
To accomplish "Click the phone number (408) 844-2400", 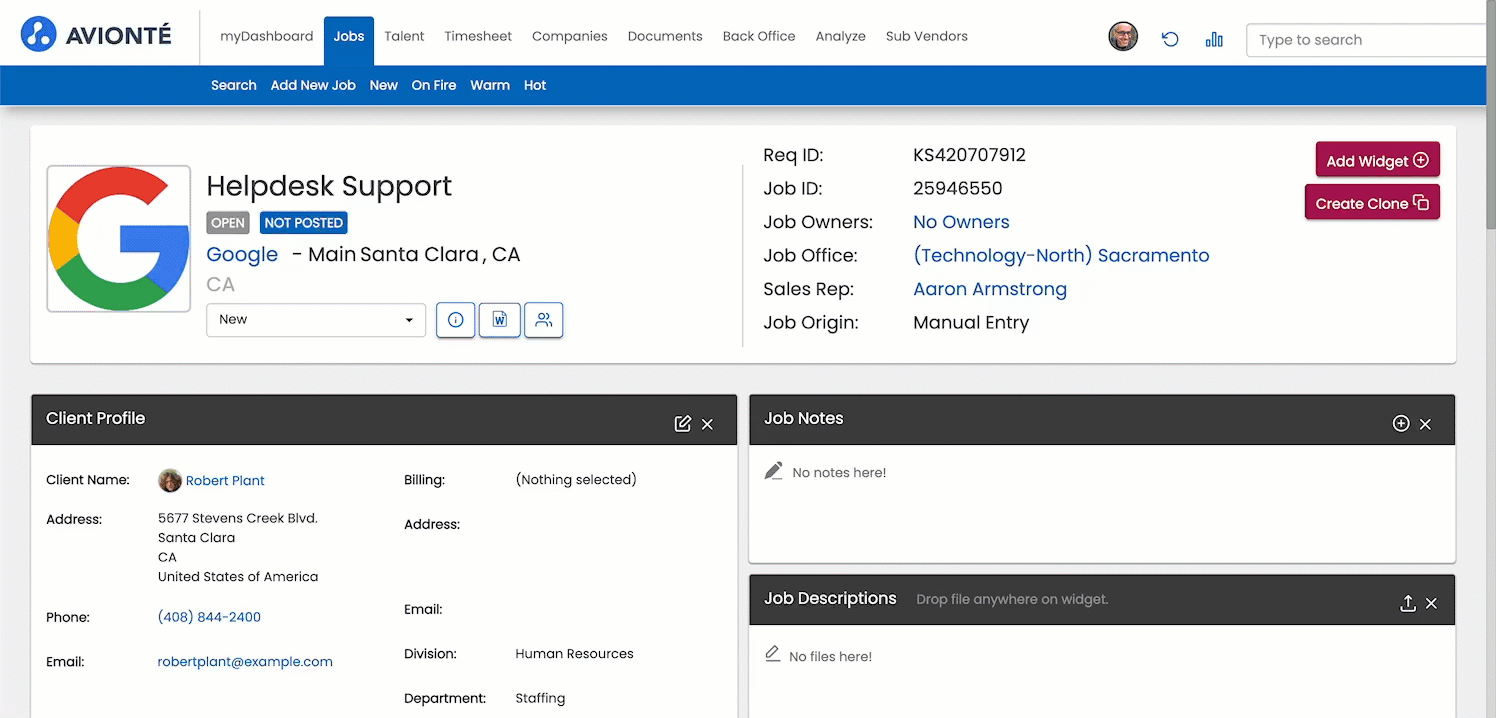I will click(209, 618).
